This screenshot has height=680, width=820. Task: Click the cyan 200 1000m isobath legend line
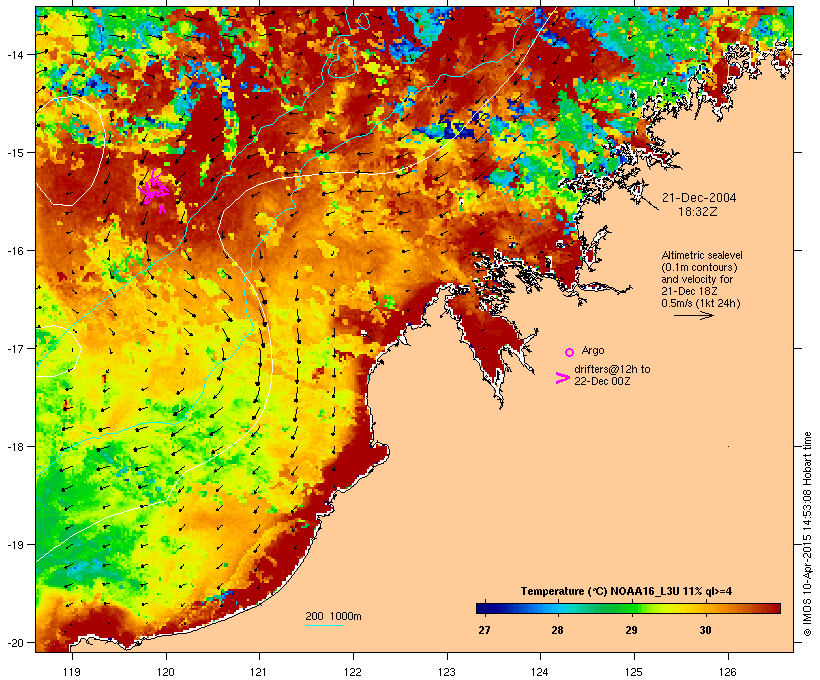coord(324,625)
